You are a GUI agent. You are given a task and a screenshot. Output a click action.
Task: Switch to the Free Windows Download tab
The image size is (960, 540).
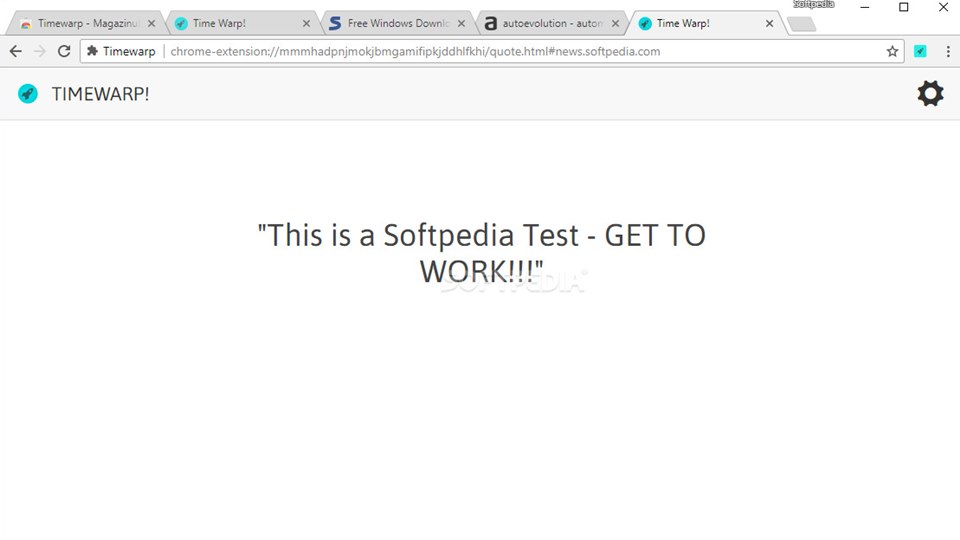click(x=397, y=23)
